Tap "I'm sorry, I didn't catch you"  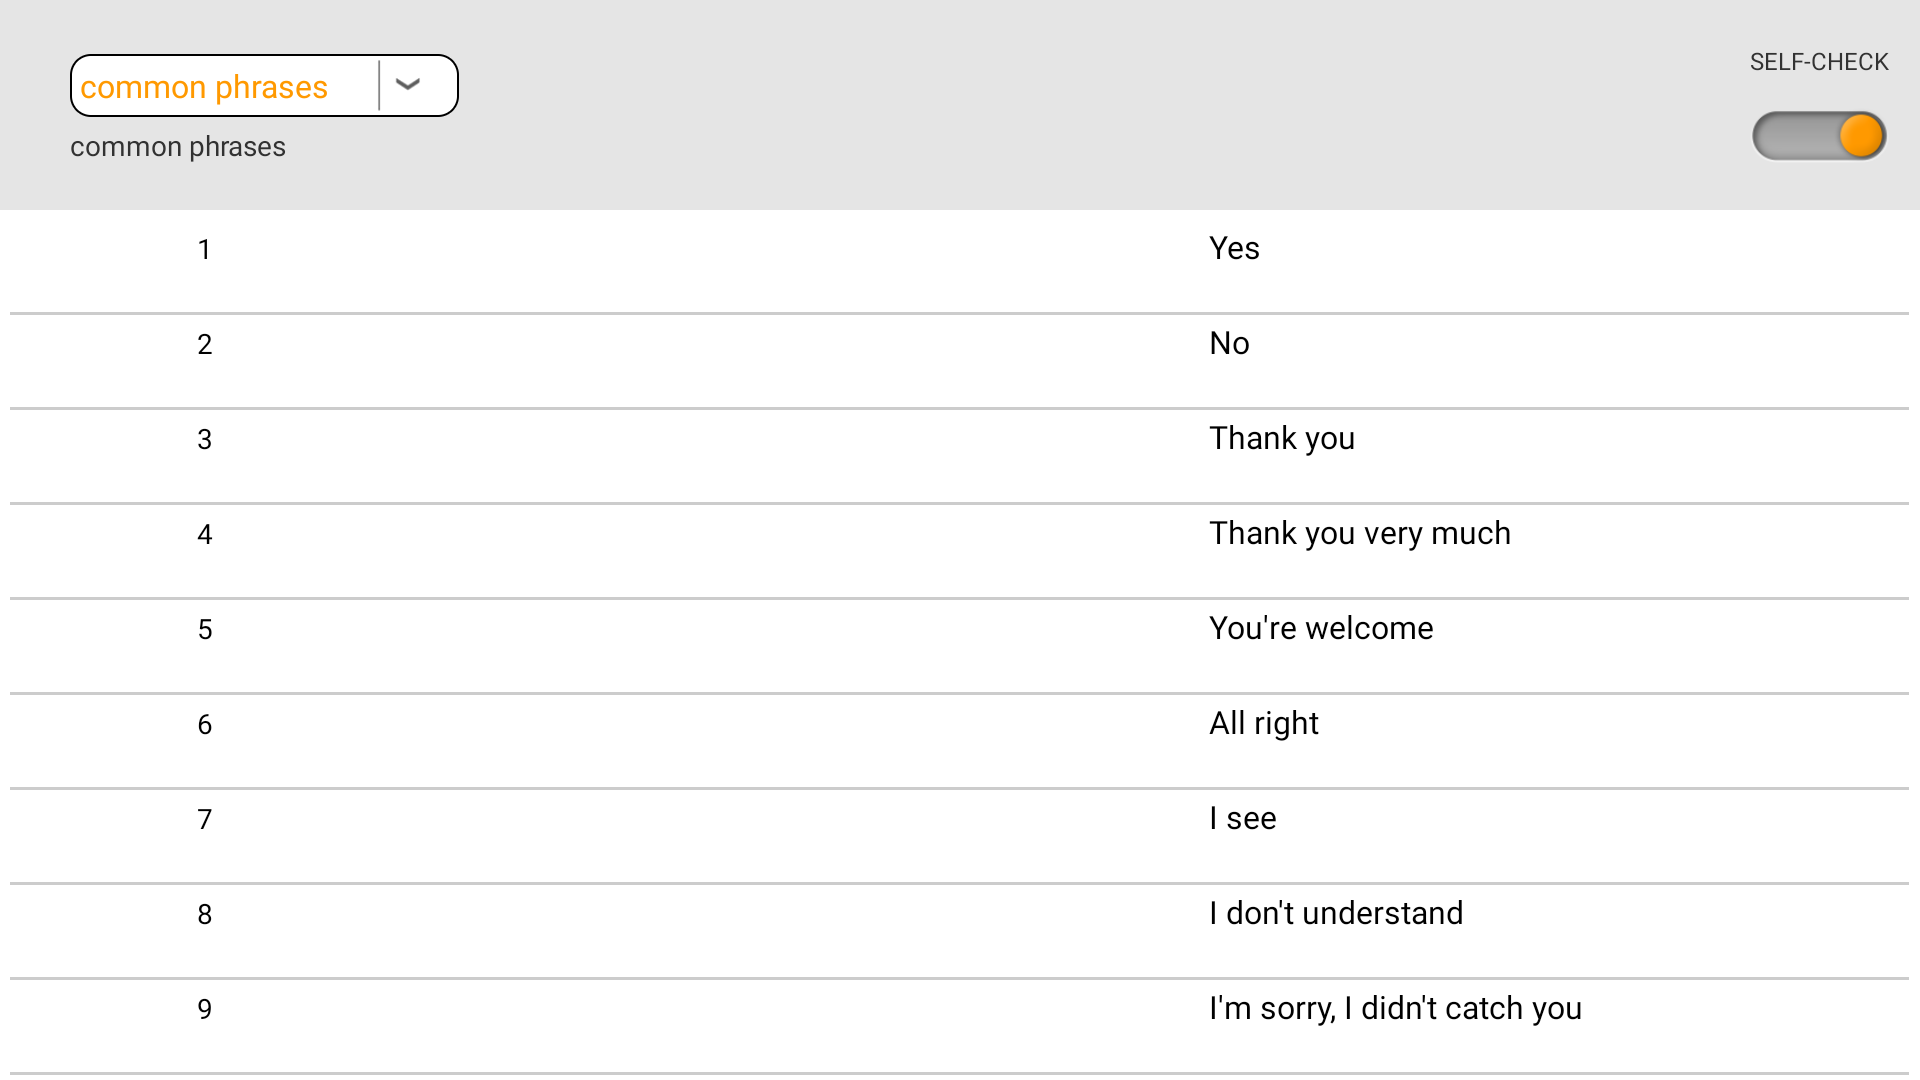pos(1394,1009)
